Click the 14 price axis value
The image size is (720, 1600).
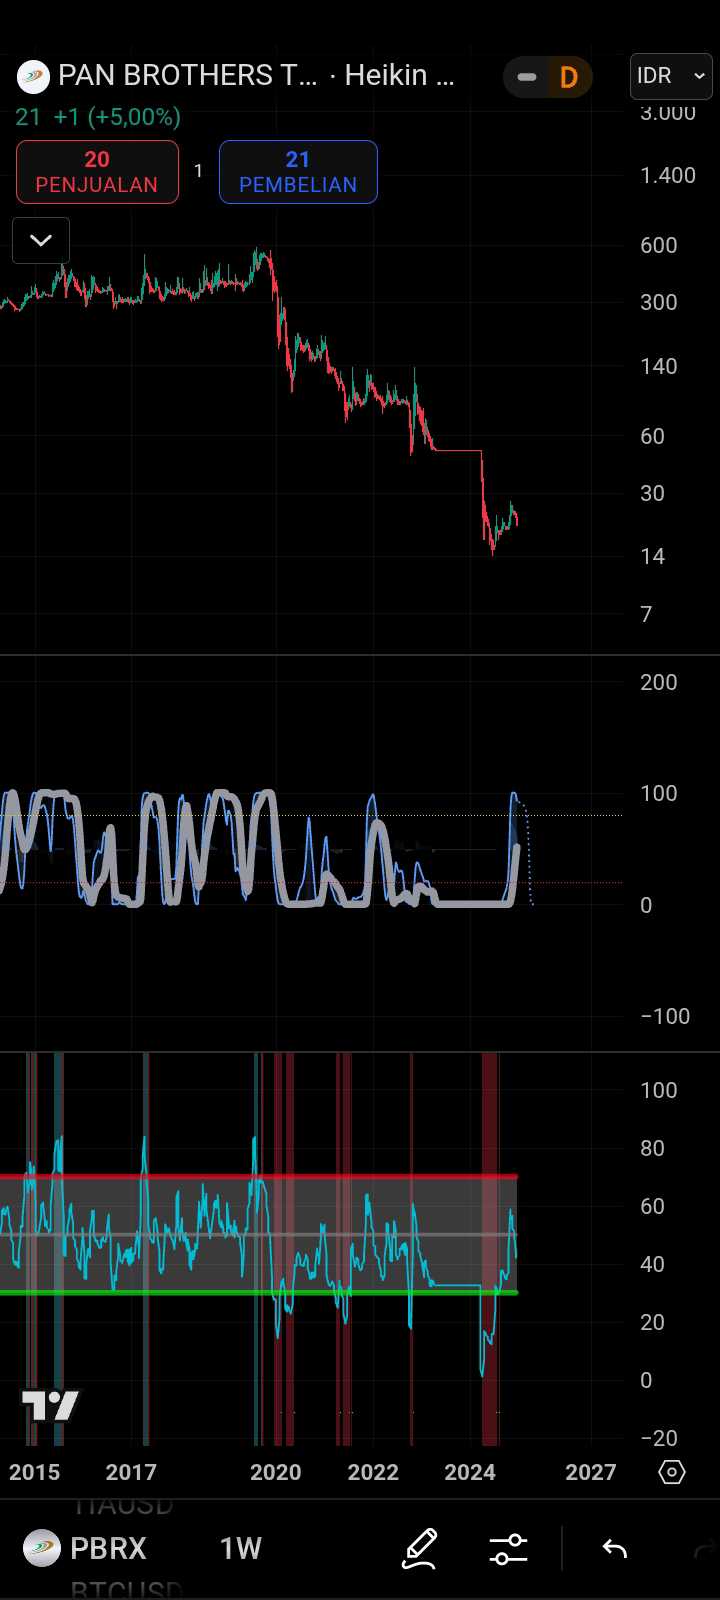(652, 556)
